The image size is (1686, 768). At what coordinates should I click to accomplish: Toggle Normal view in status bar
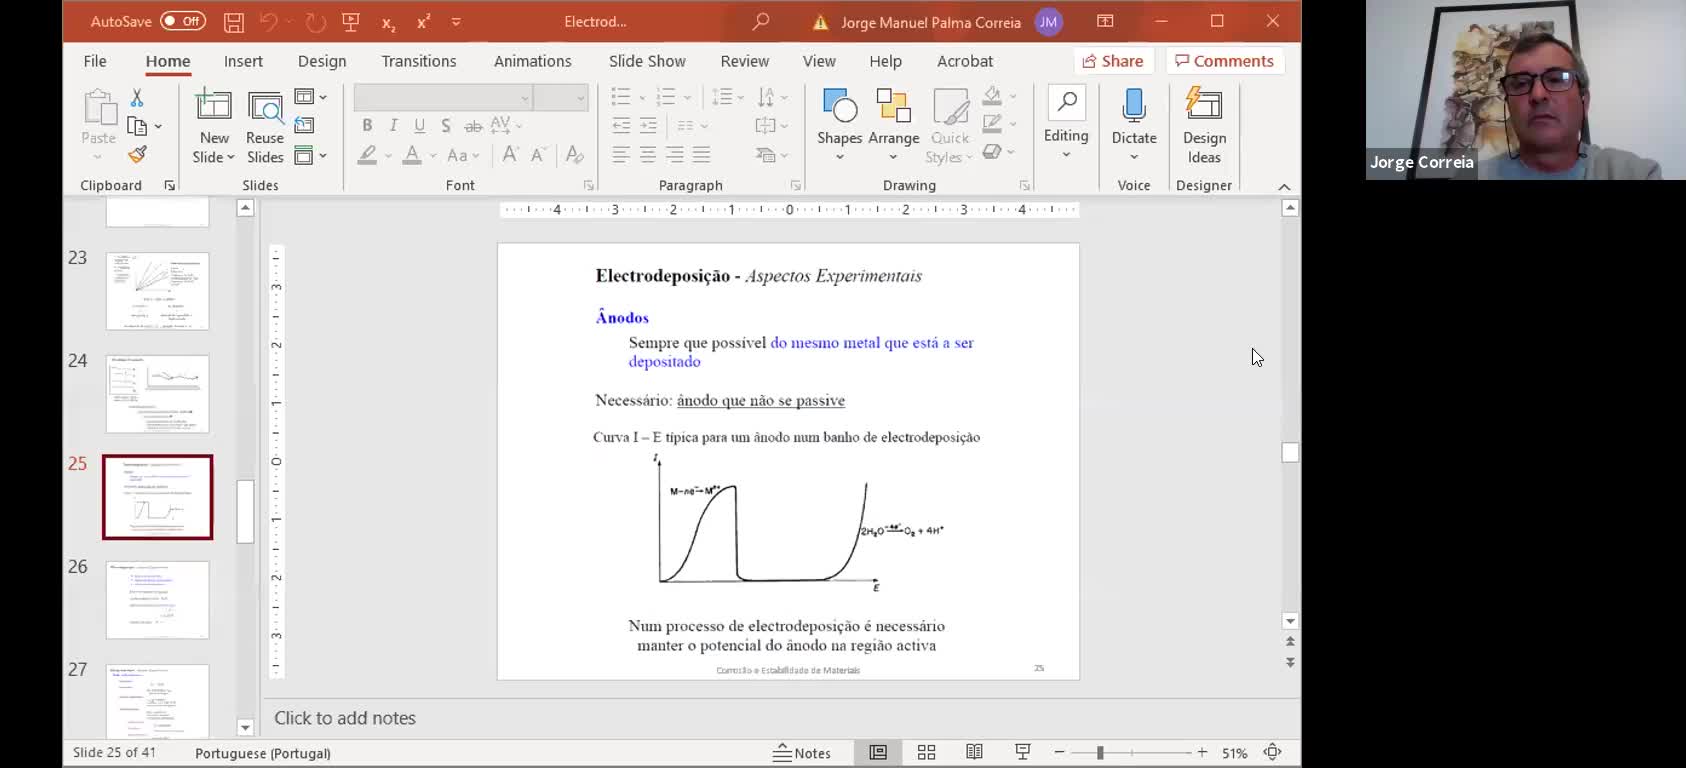[878, 753]
